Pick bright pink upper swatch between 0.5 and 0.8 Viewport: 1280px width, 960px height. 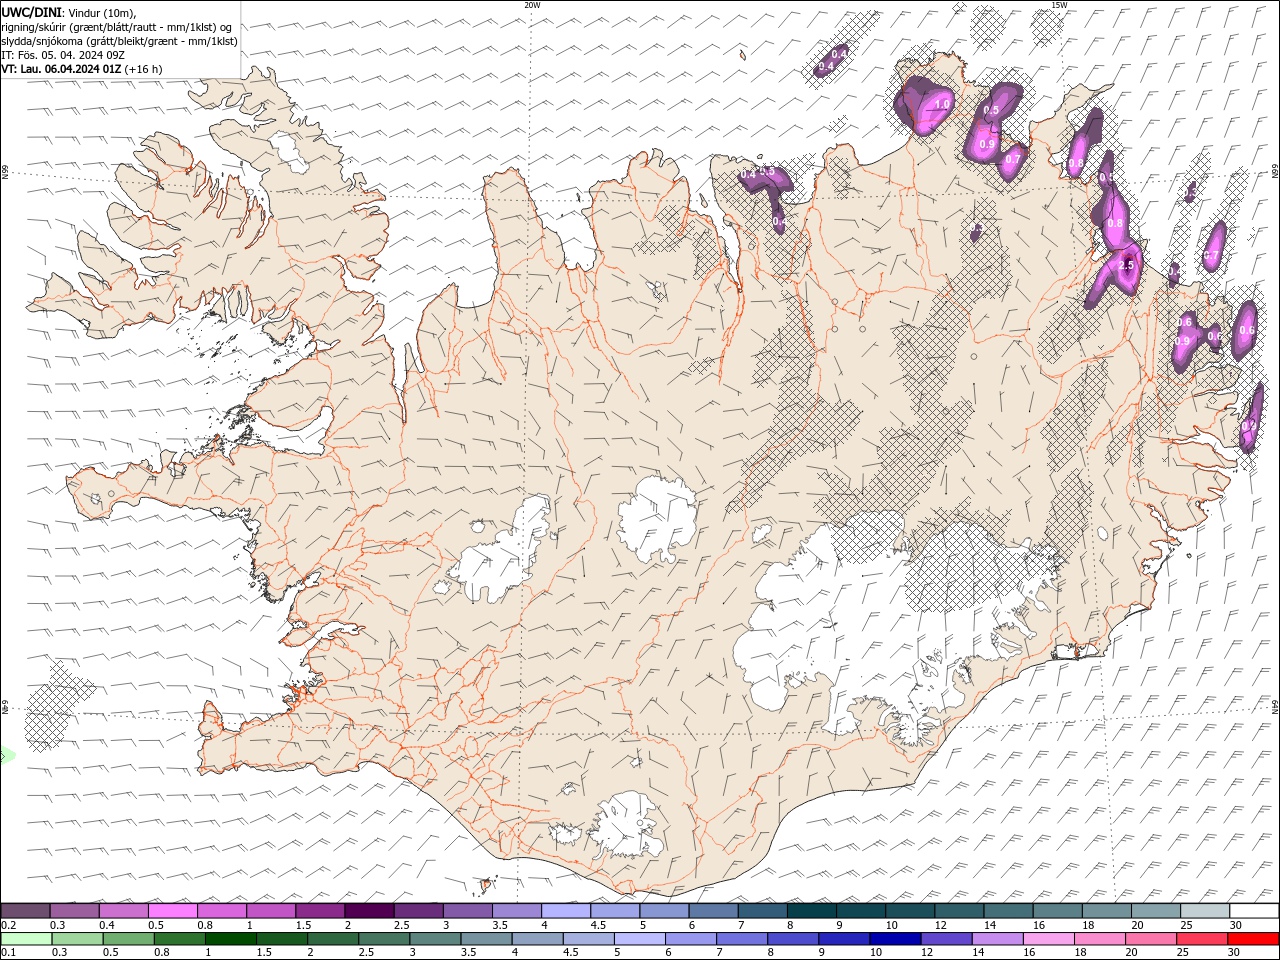(172, 911)
